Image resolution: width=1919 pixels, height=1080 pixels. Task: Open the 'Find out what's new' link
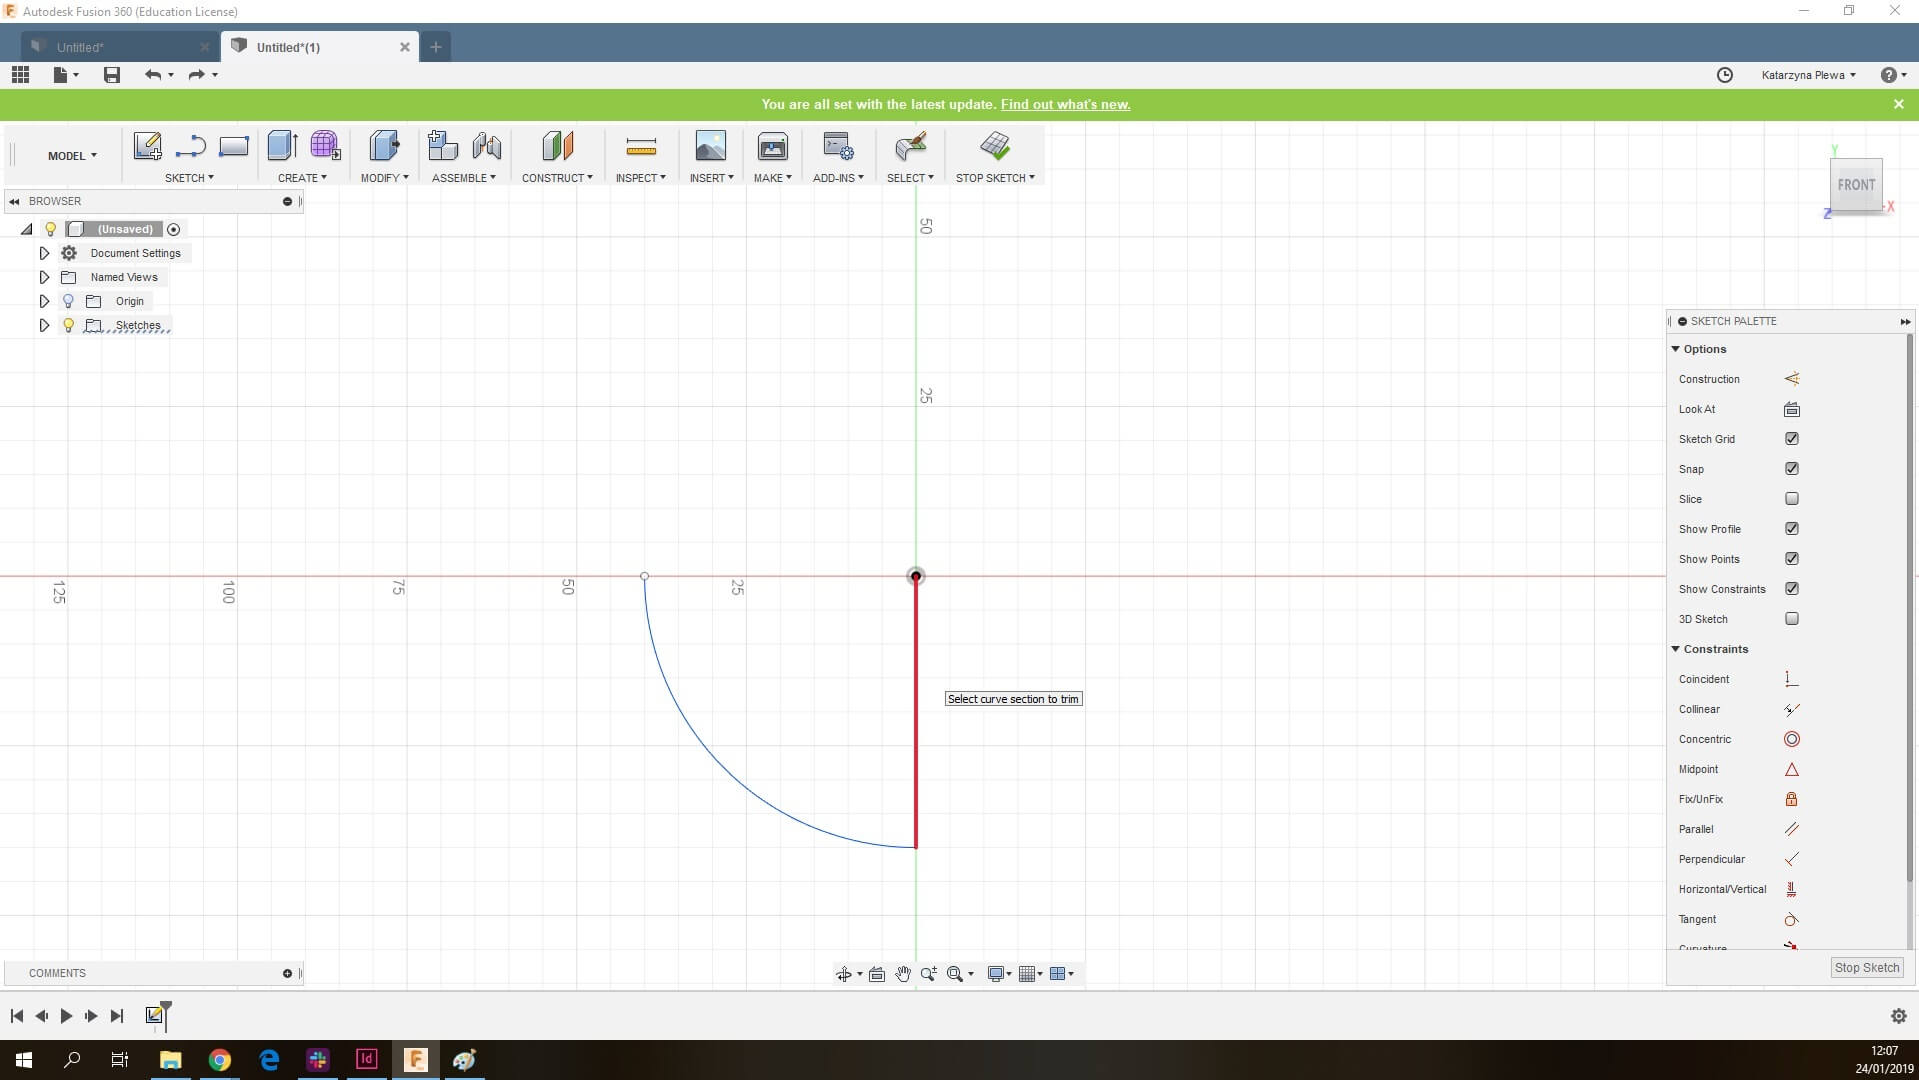(1065, 104)
